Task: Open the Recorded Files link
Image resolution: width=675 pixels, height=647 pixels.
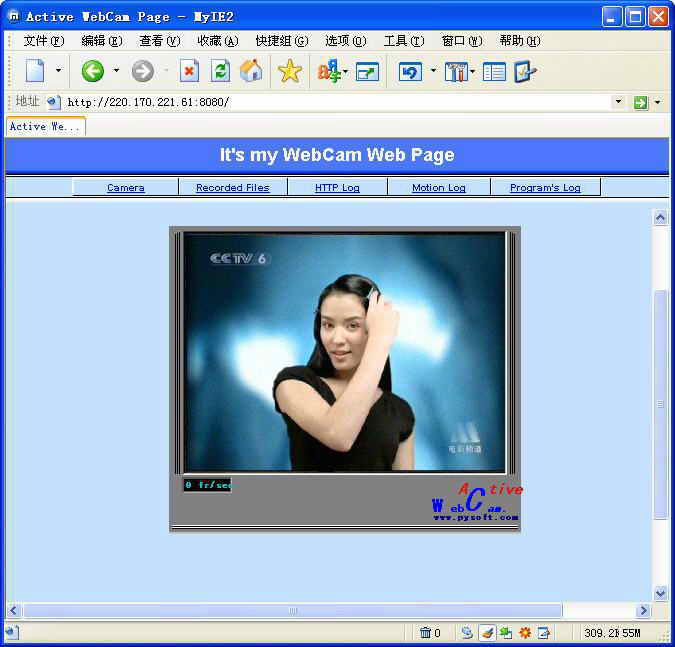Action: point(232,187)
